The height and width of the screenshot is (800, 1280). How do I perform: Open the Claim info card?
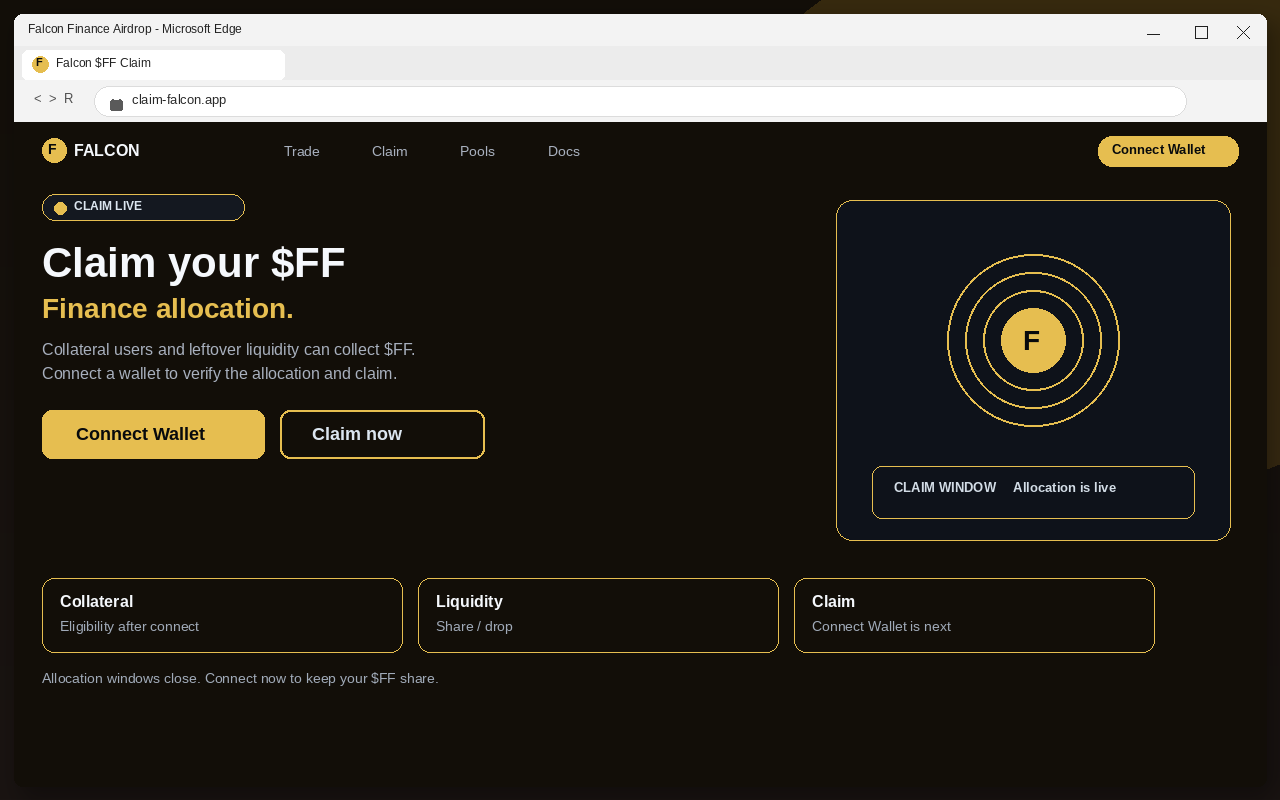tap(974, 615)
